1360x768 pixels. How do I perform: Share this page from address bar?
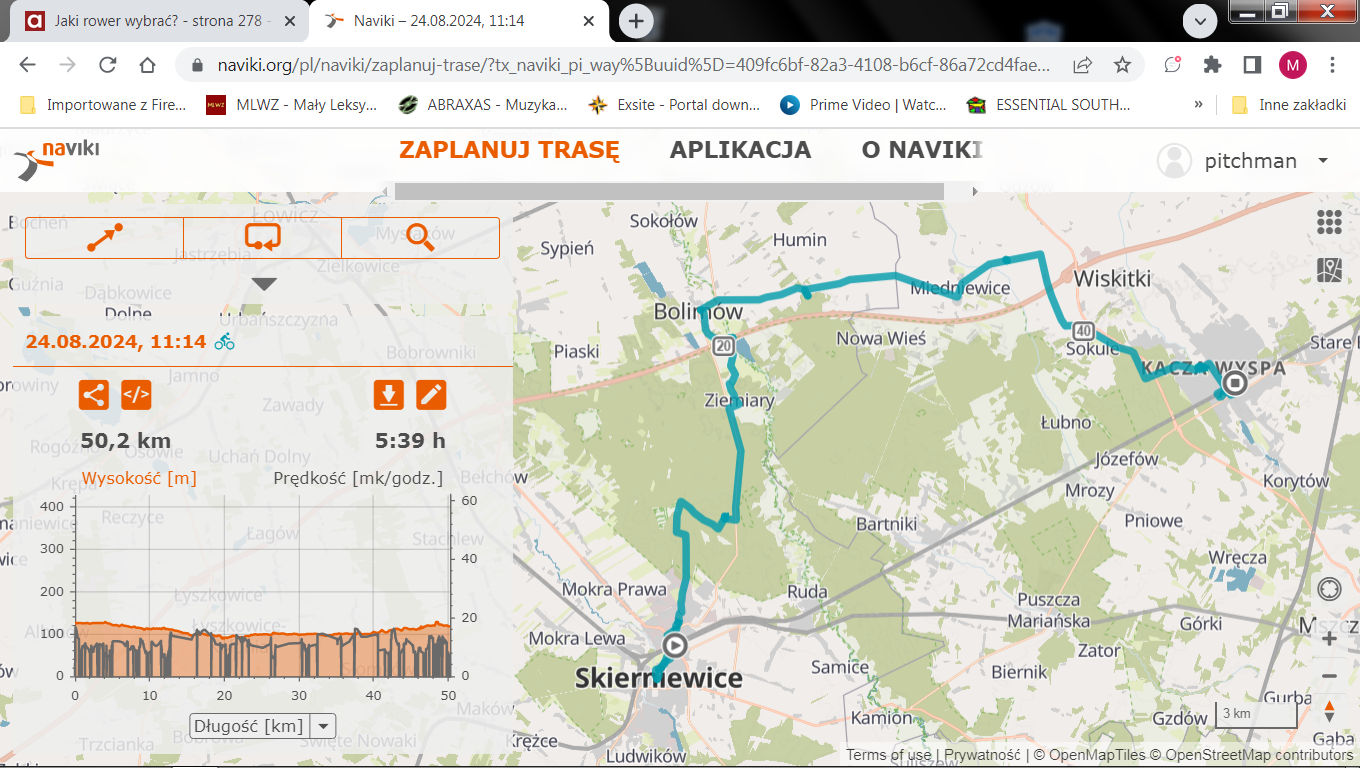(x=1082, y=65)
